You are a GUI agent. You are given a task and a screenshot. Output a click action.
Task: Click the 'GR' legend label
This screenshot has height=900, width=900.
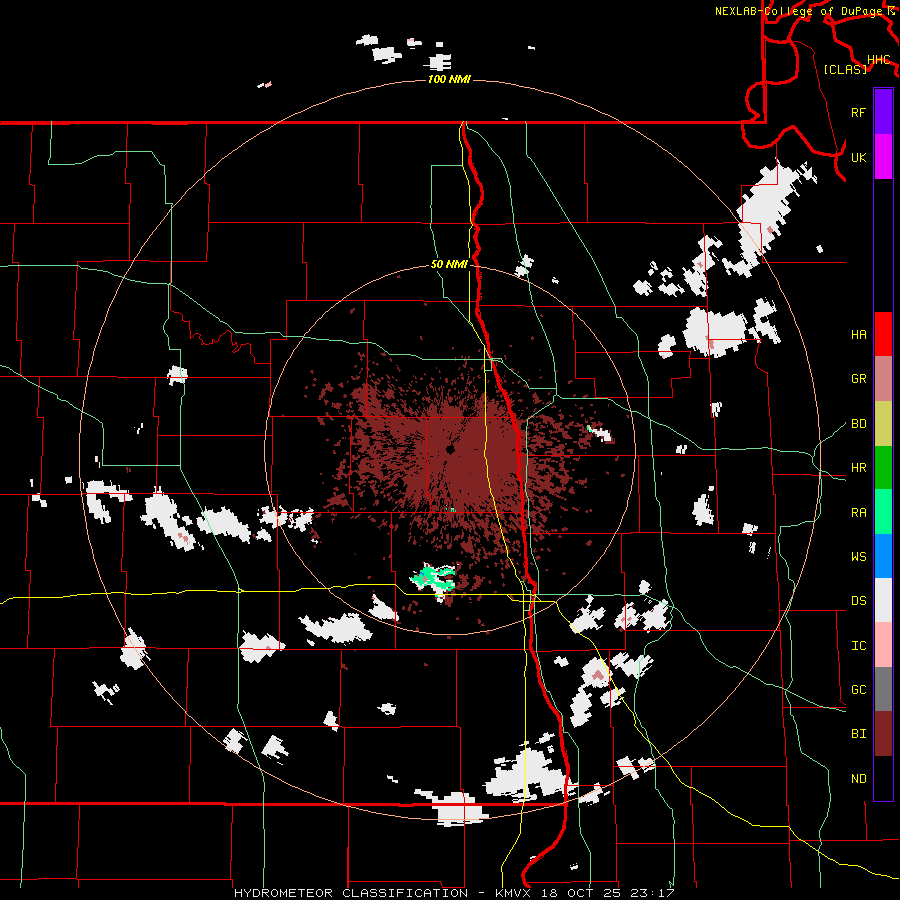click(x=858, y=379)
